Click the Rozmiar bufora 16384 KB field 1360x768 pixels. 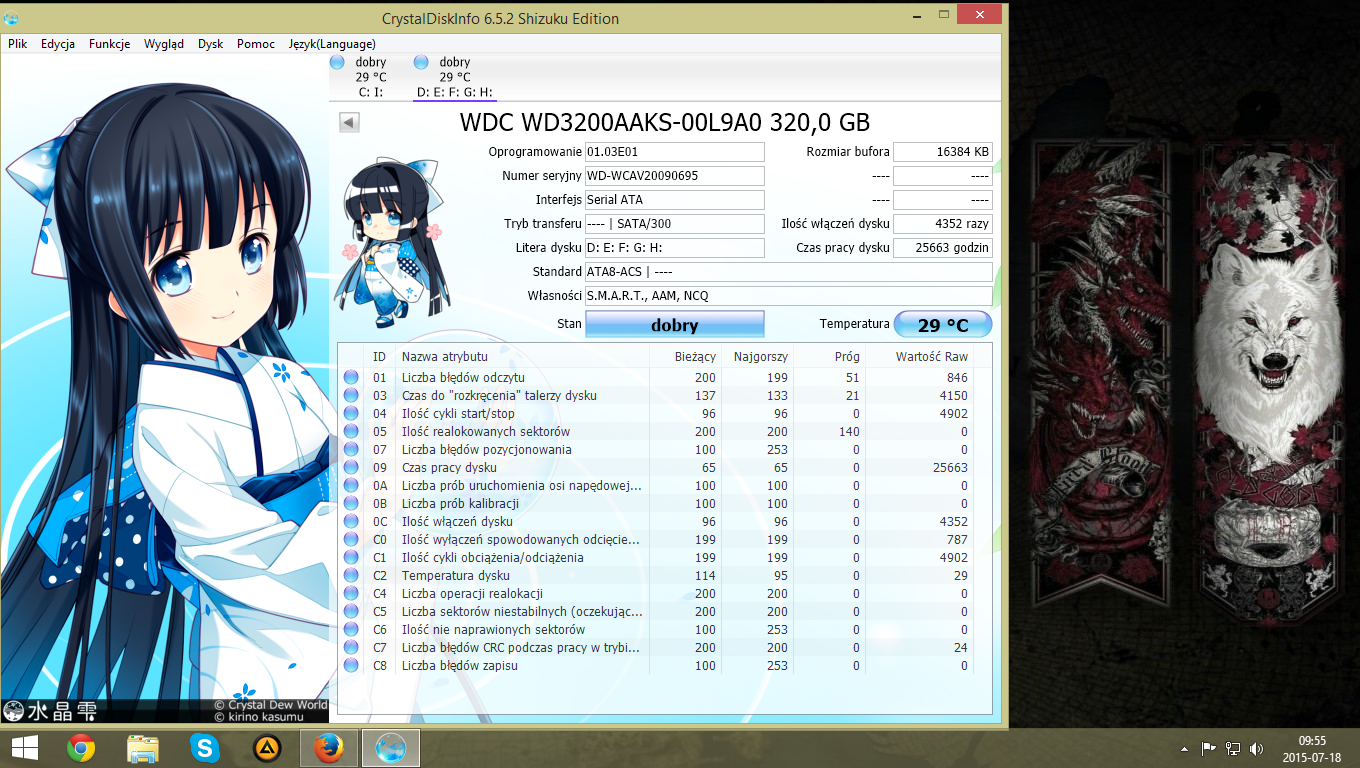pos(943,152)
